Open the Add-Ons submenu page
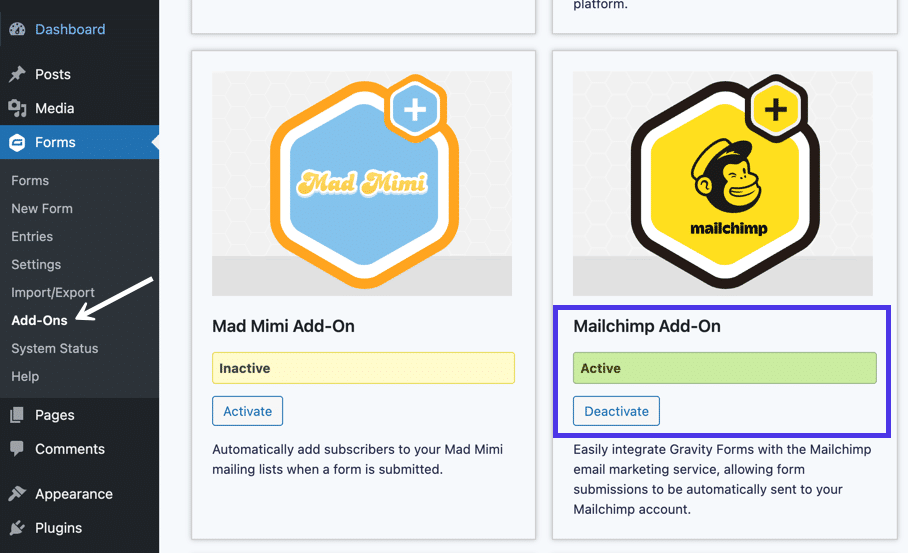Viewport: 908px width, 553px height. 39,320
